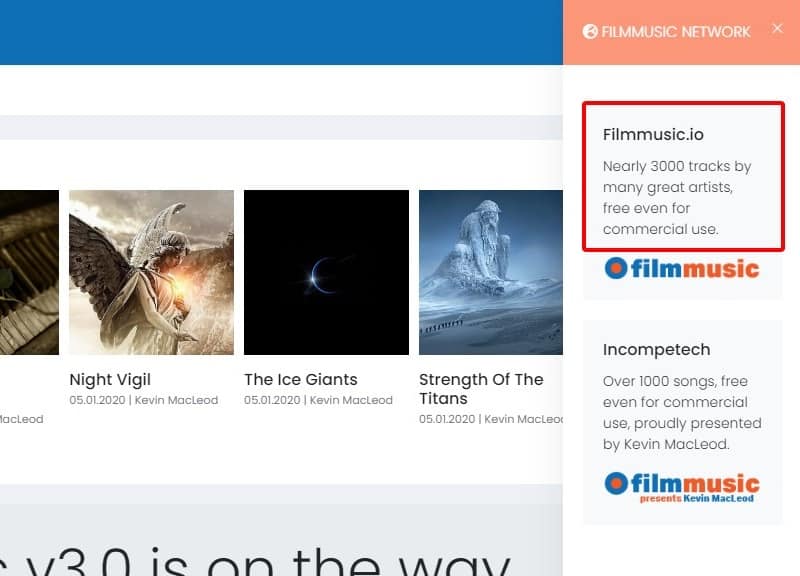Image resolution: width=800 pixels, height=576 pixels.
Task: Select the partially visible piano artwork
Action: click(x=29, y=272)
